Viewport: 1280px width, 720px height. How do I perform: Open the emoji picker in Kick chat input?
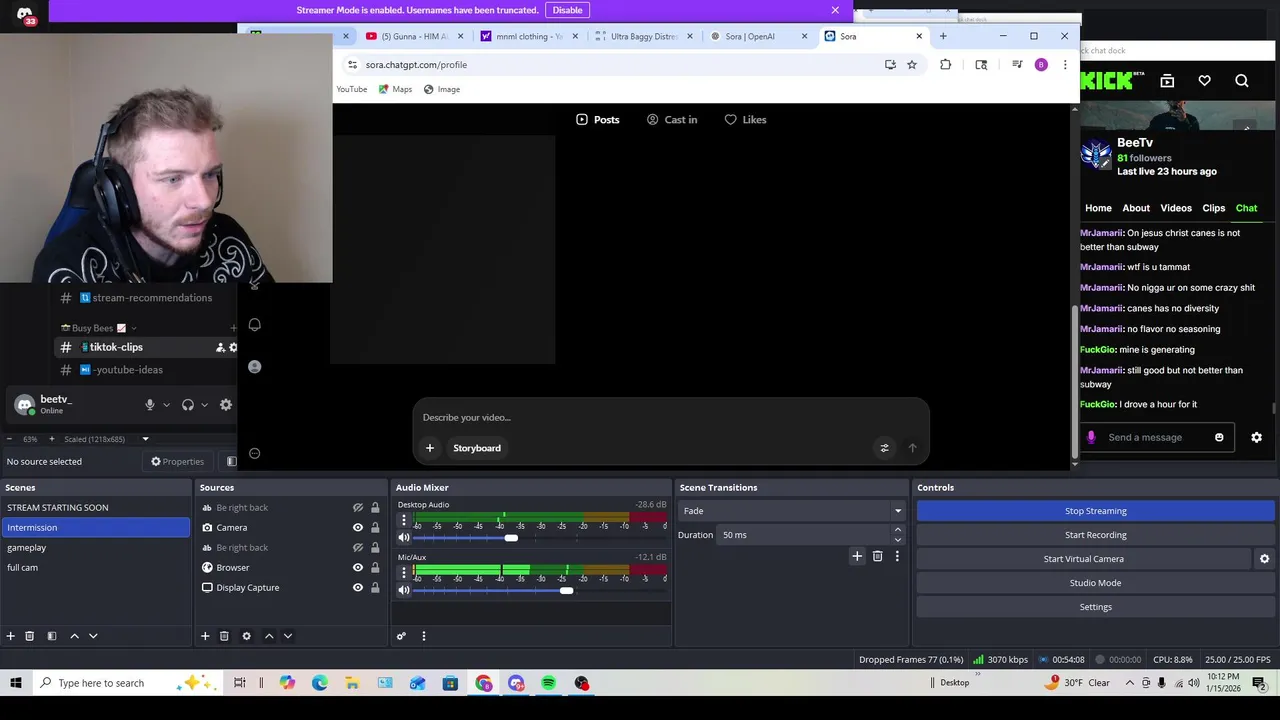(1219, 437)
